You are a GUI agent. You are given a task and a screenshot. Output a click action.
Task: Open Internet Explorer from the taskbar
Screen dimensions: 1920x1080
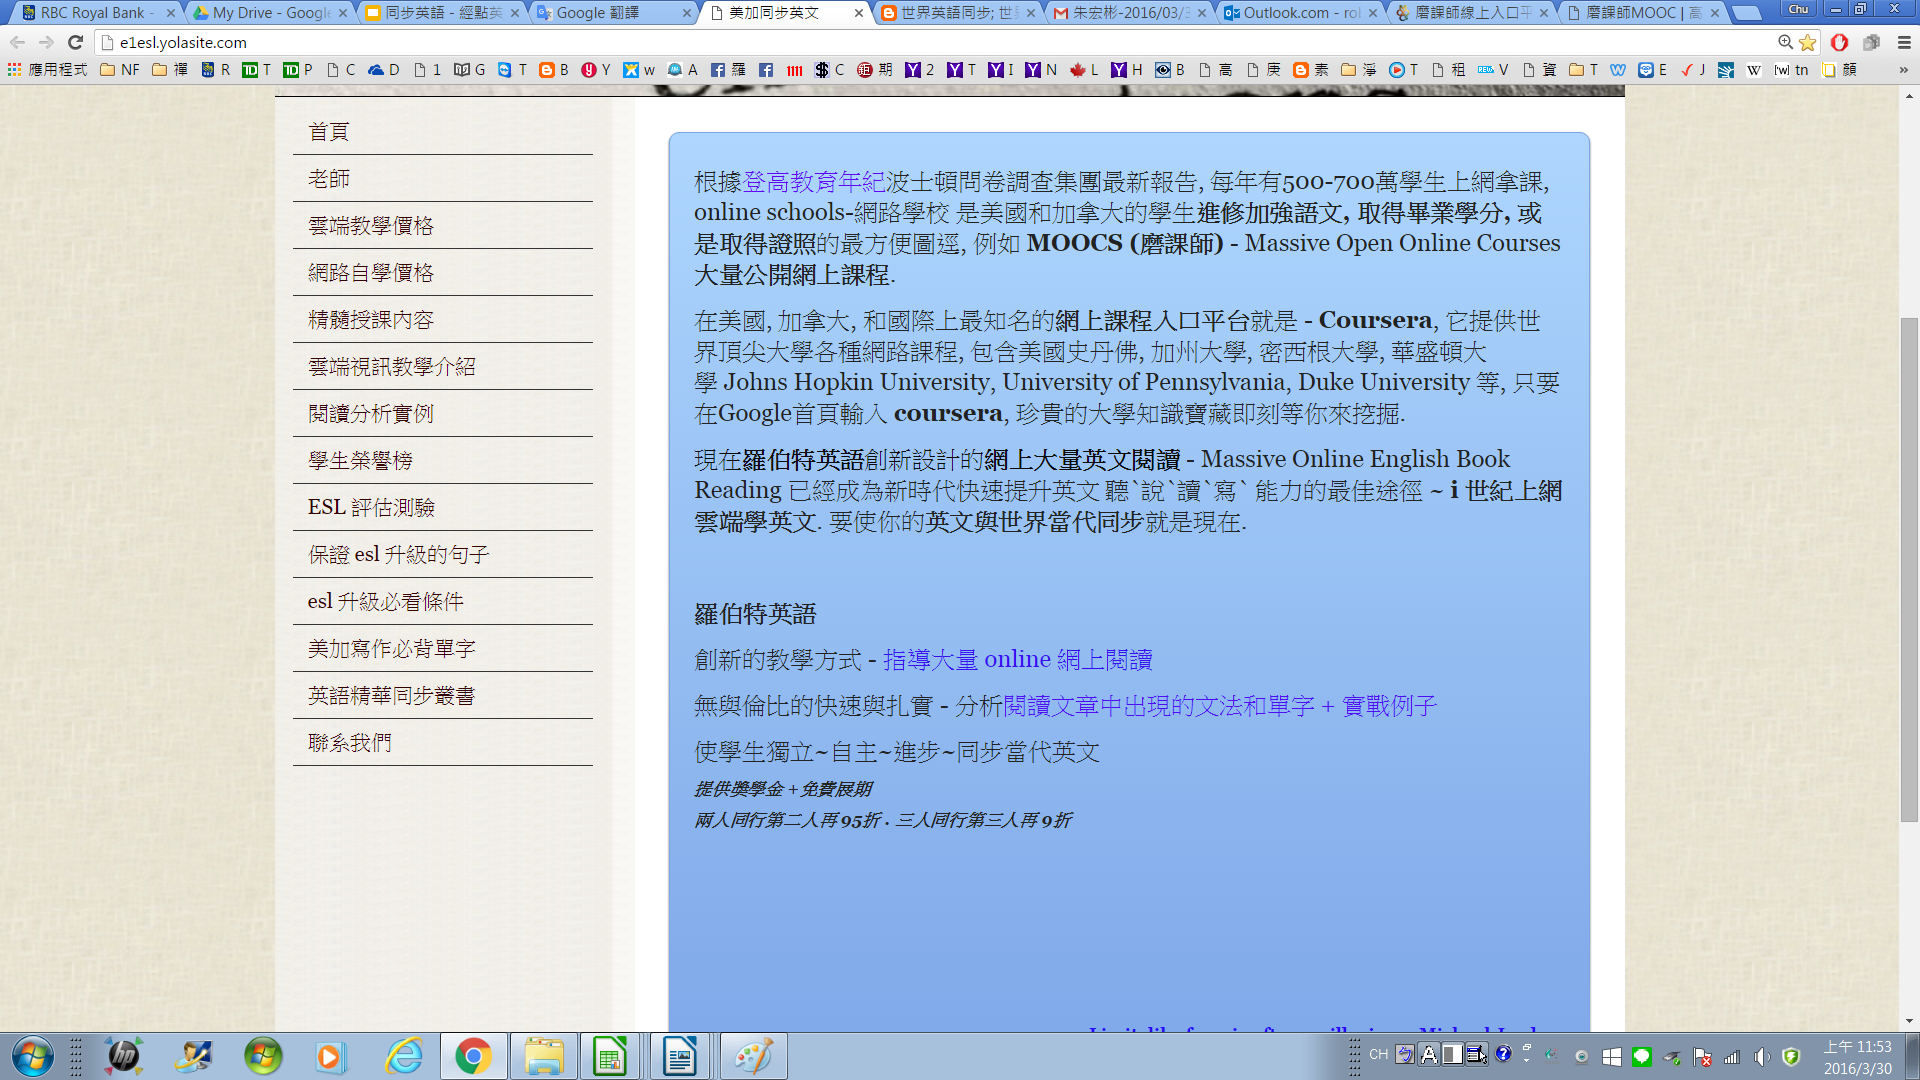tap(404, 1056)
